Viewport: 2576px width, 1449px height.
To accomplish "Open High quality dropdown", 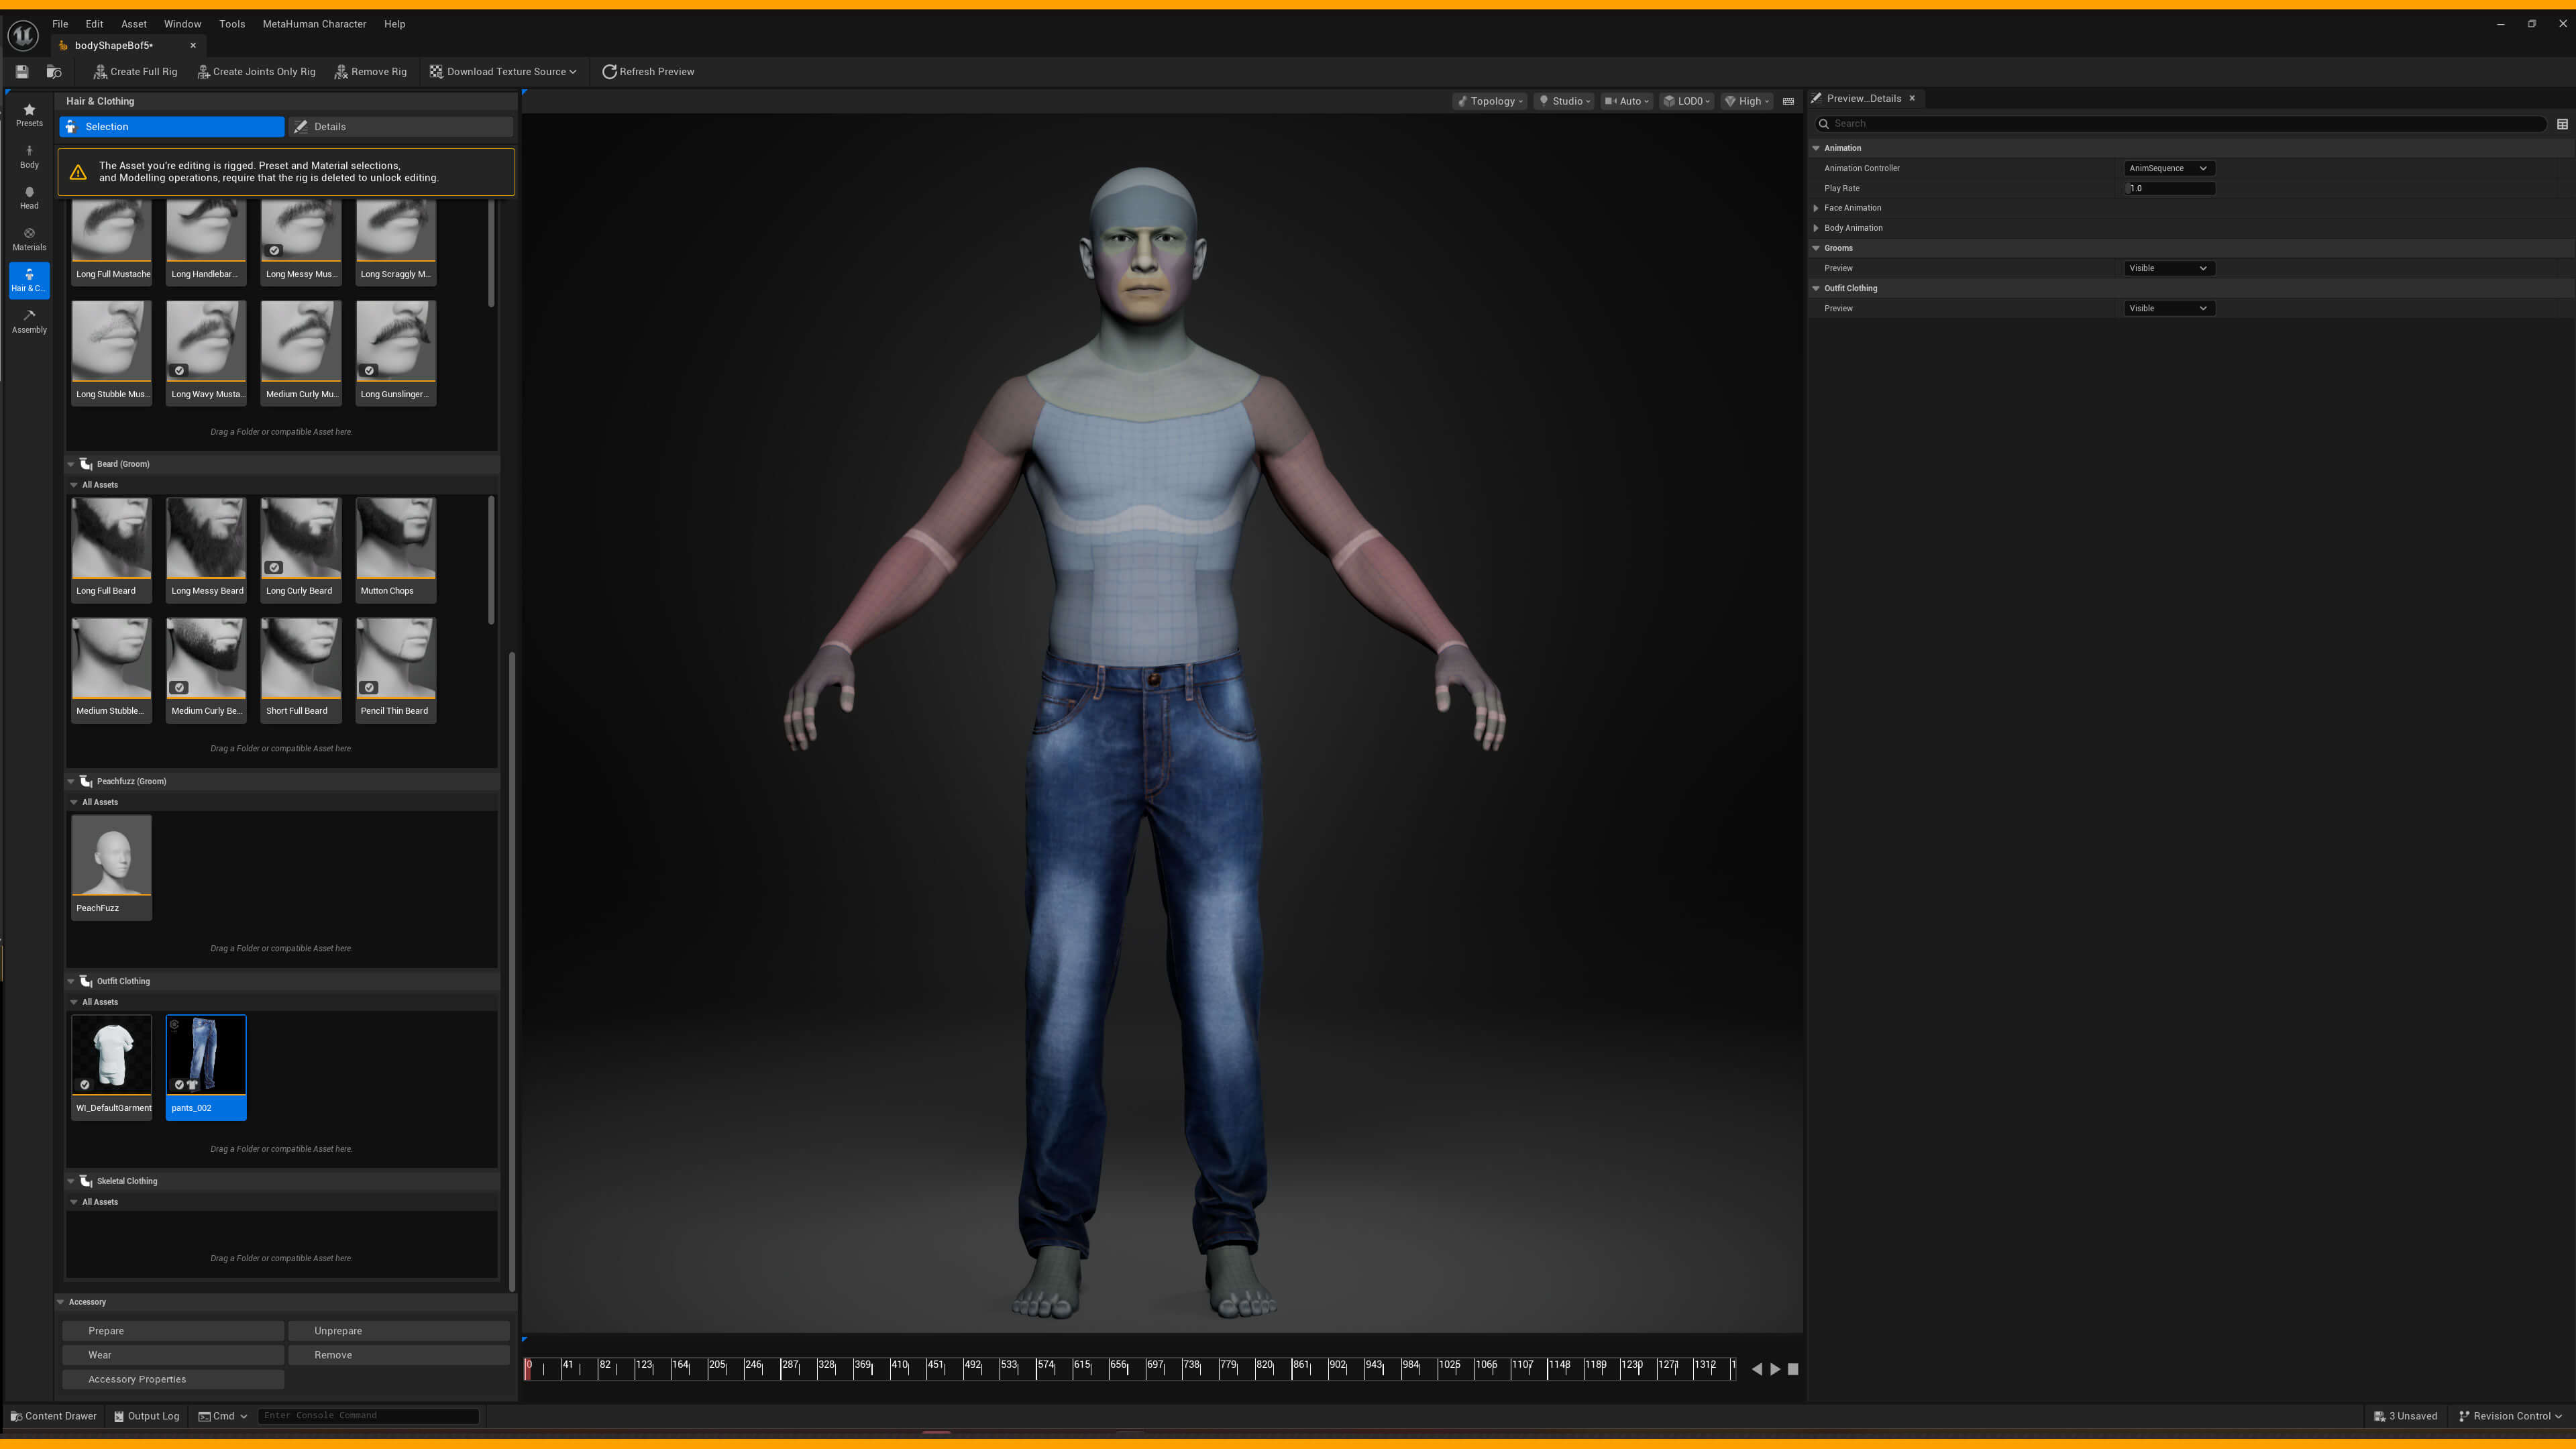I will 1747,101.
